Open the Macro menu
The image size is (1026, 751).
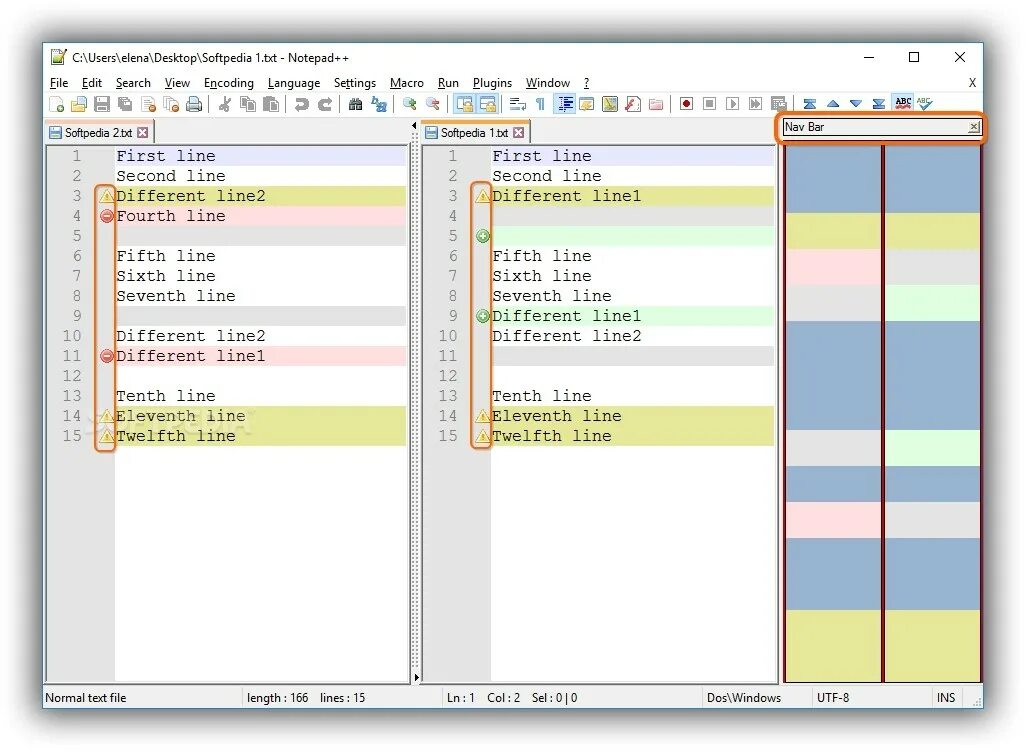pos(406,83)
